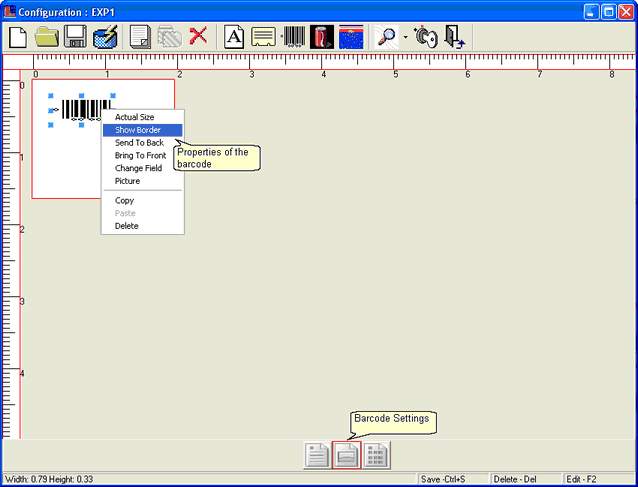Select the barcode tool in toolbar
Image resolution: width=638 pixels, height=487 pixels.
pos(293,37)
